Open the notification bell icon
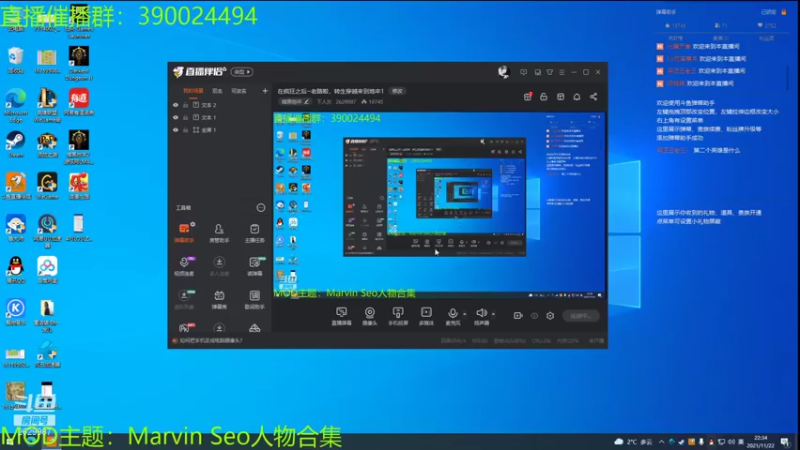 click(x=577, y=96)
